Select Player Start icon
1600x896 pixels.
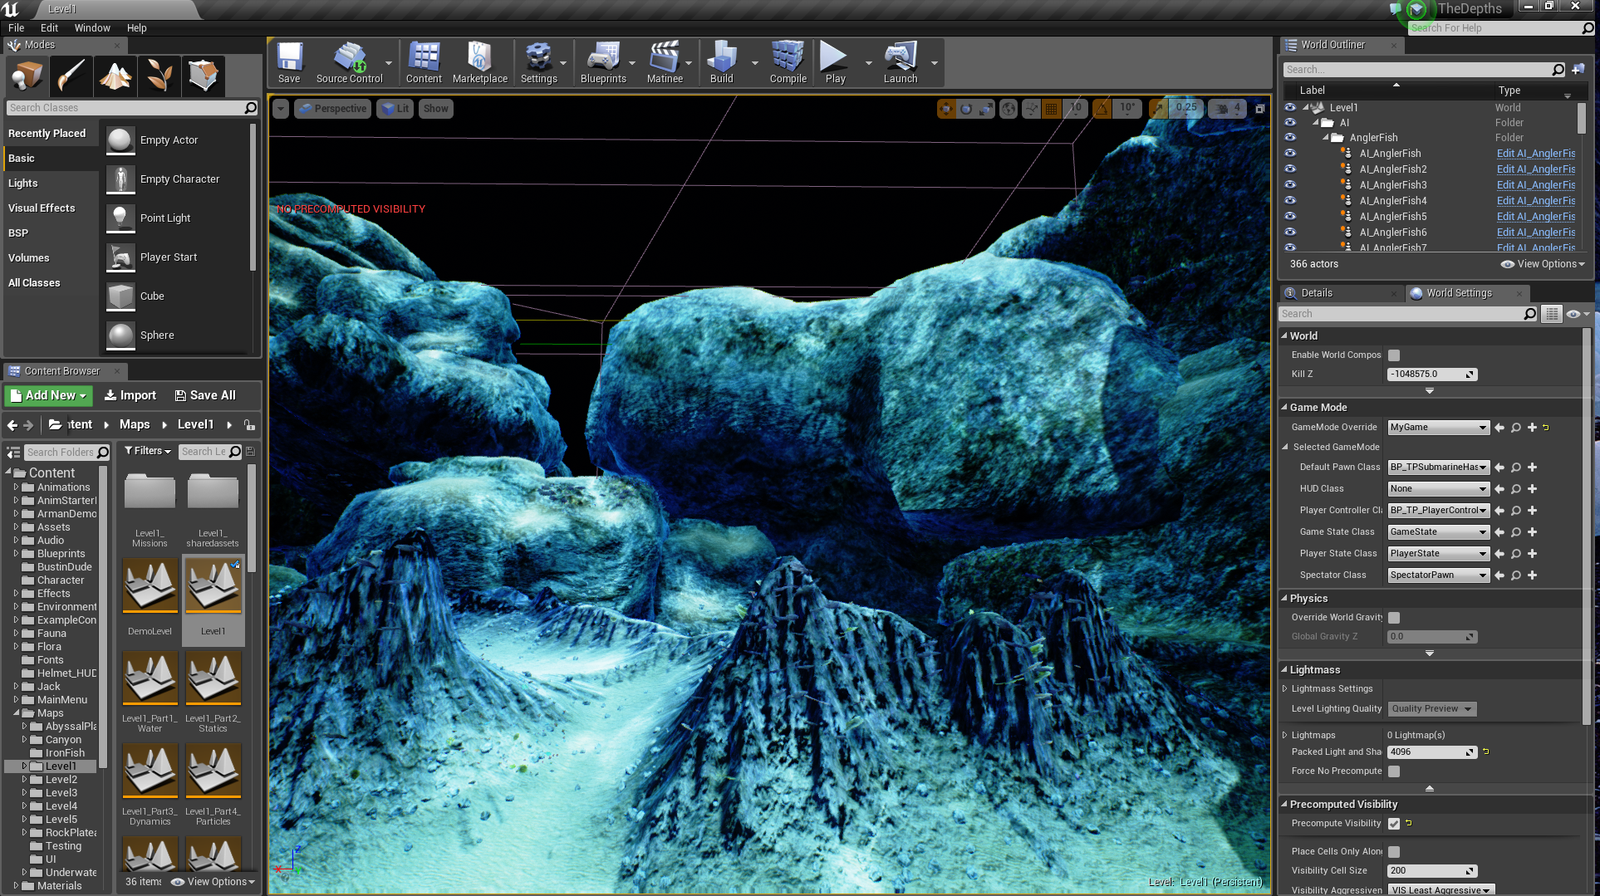120,257
